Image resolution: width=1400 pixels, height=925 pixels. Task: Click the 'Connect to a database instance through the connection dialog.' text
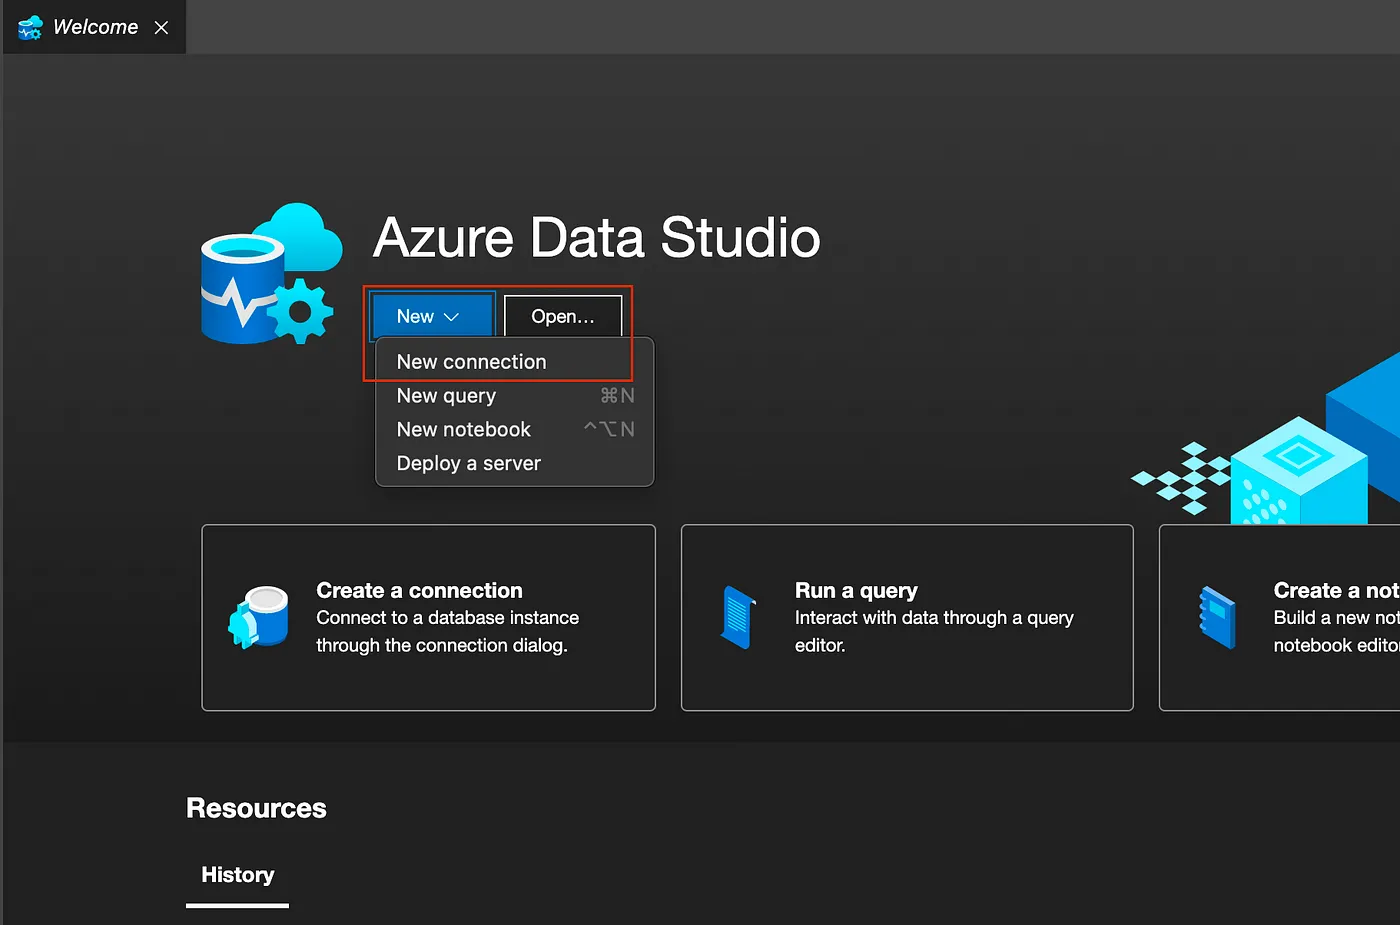click(x=447, y=631)
